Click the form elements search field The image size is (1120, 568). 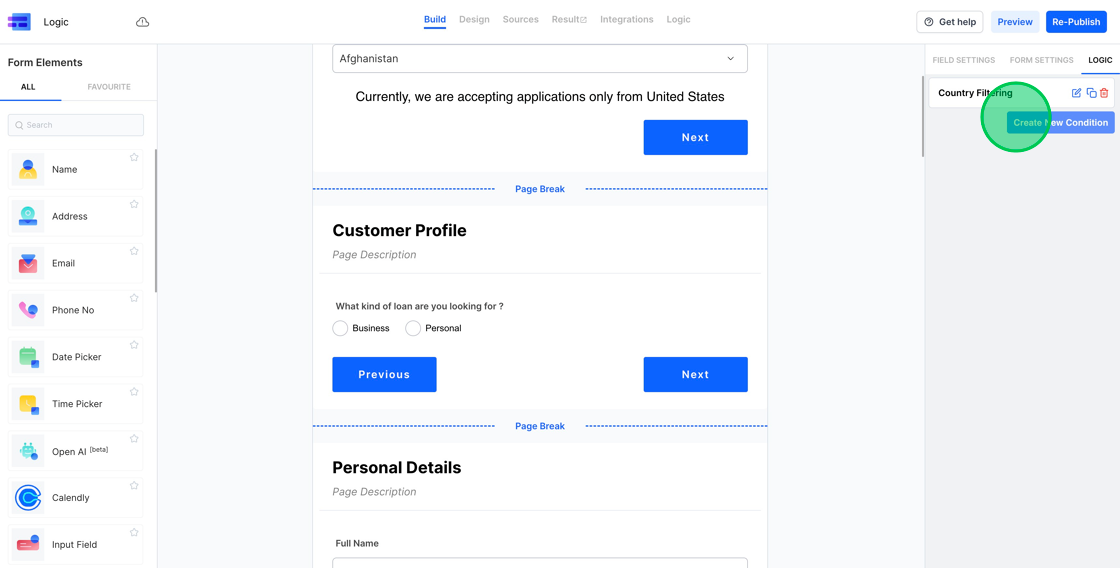pyautogui.click(x=76, y=125)
